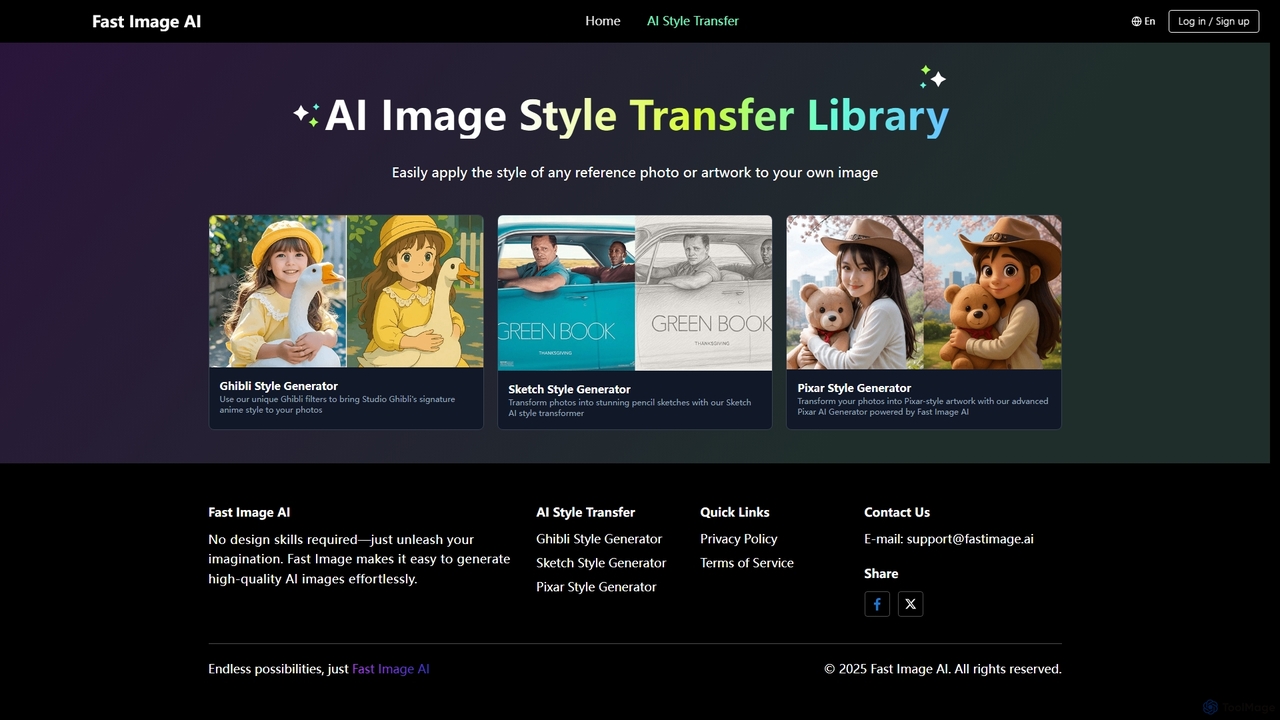The image size is (1280, 720).
Task: Open the Terms of Service link
Action: point(747,563)
